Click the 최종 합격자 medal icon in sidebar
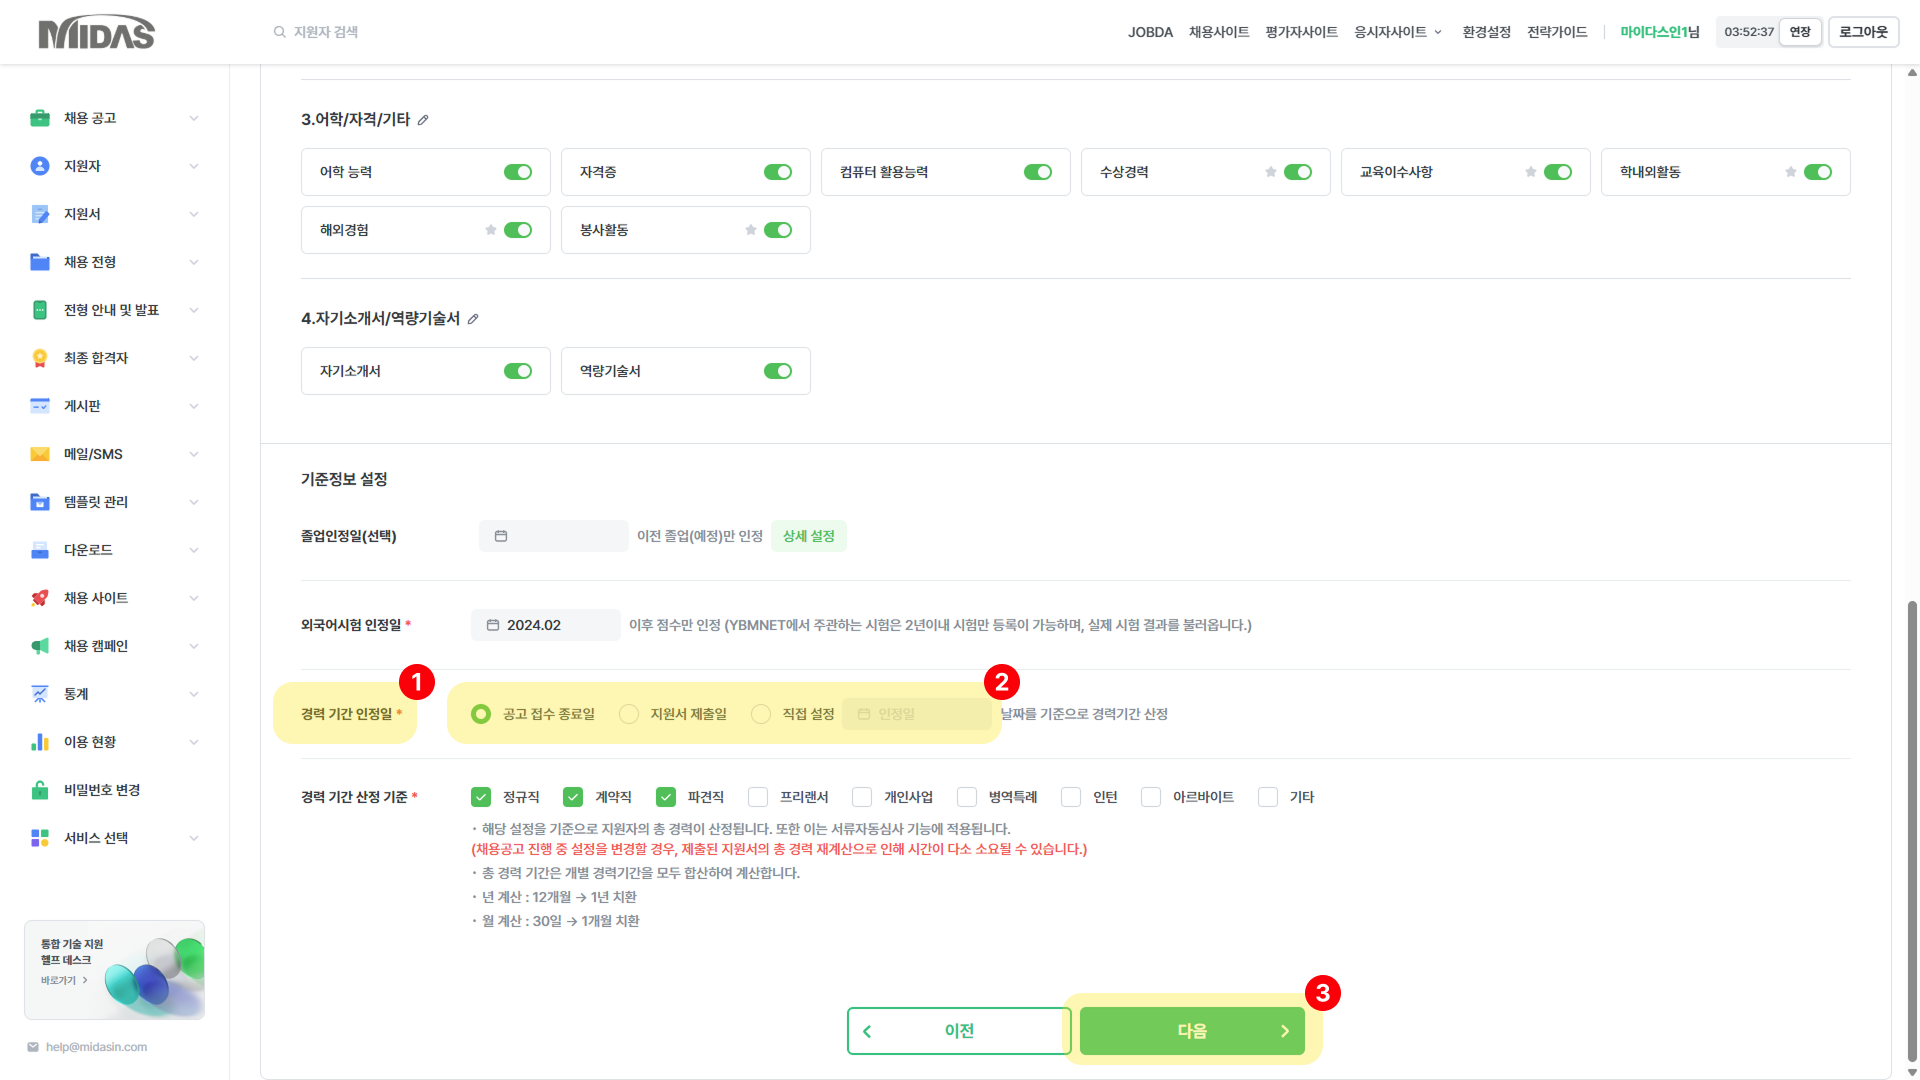 pos(40,358)
